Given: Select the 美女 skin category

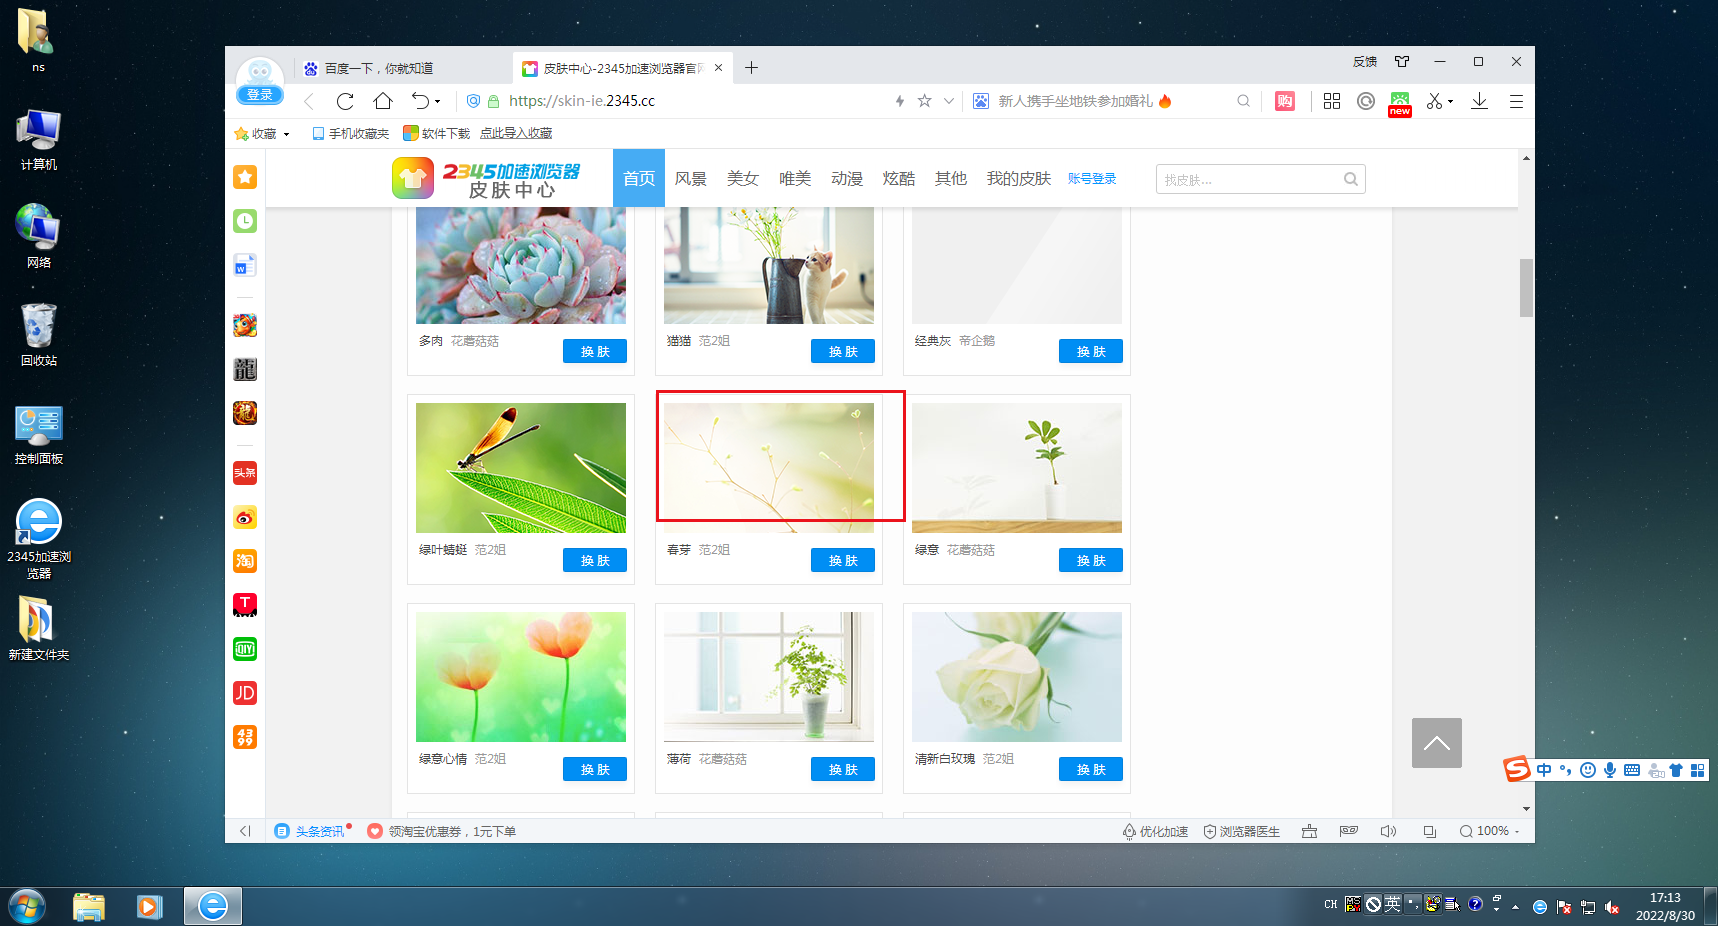Looking at the screenshot, I should coord(743,179).
